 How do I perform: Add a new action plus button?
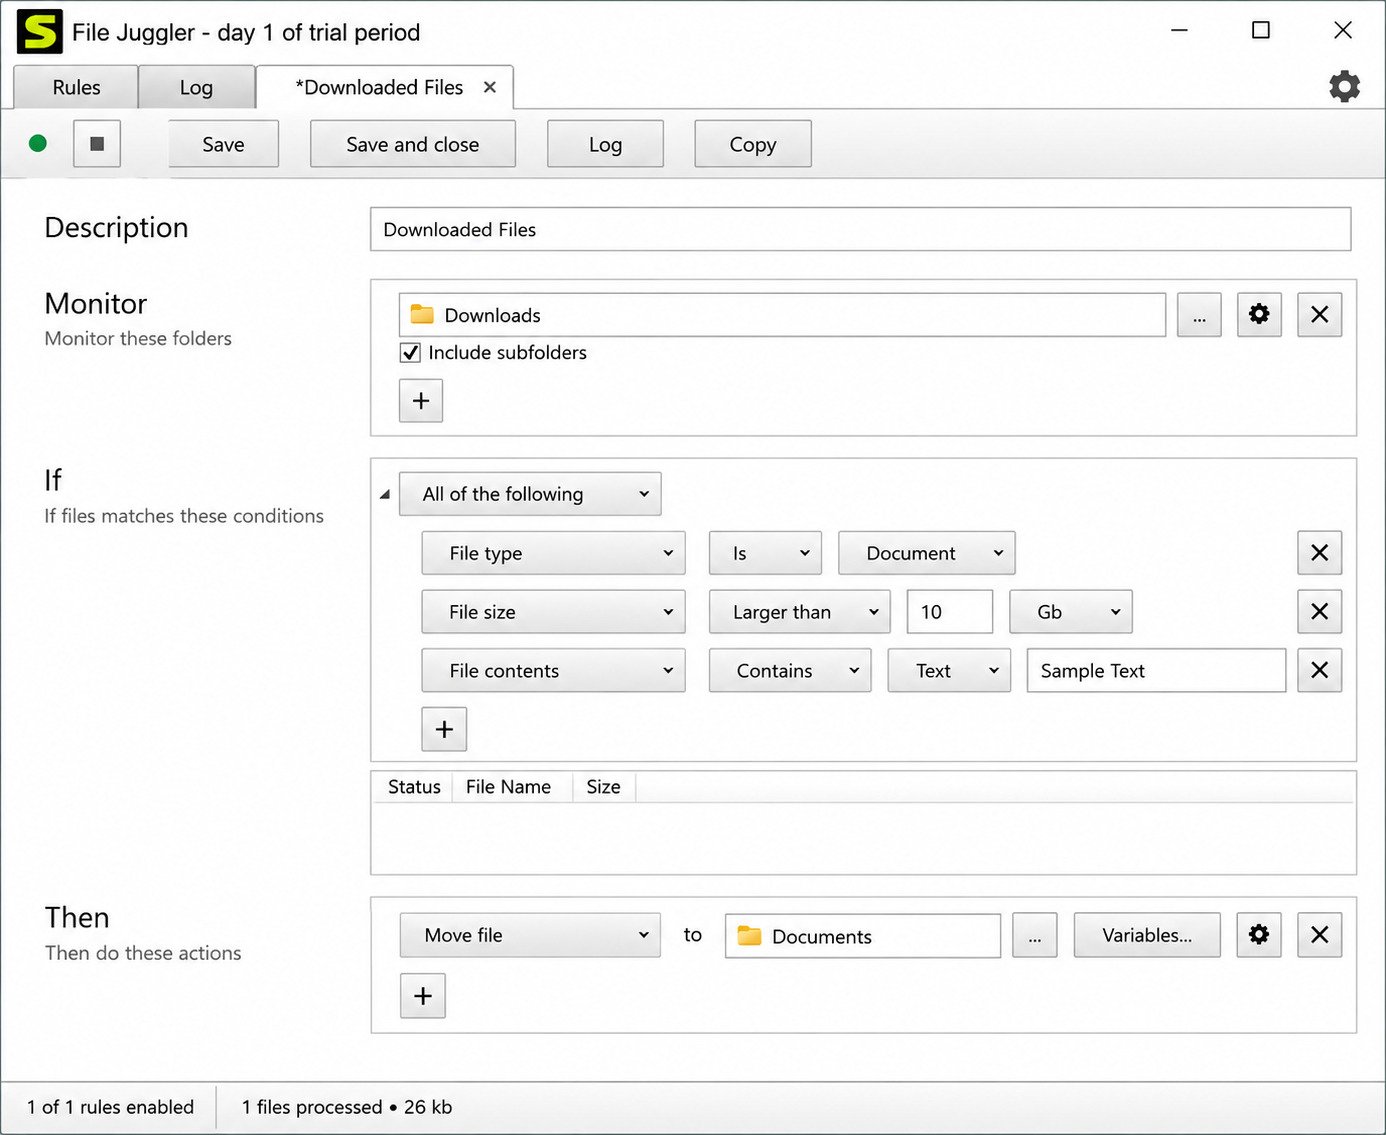pyautogui.click(x=423, y=996)
